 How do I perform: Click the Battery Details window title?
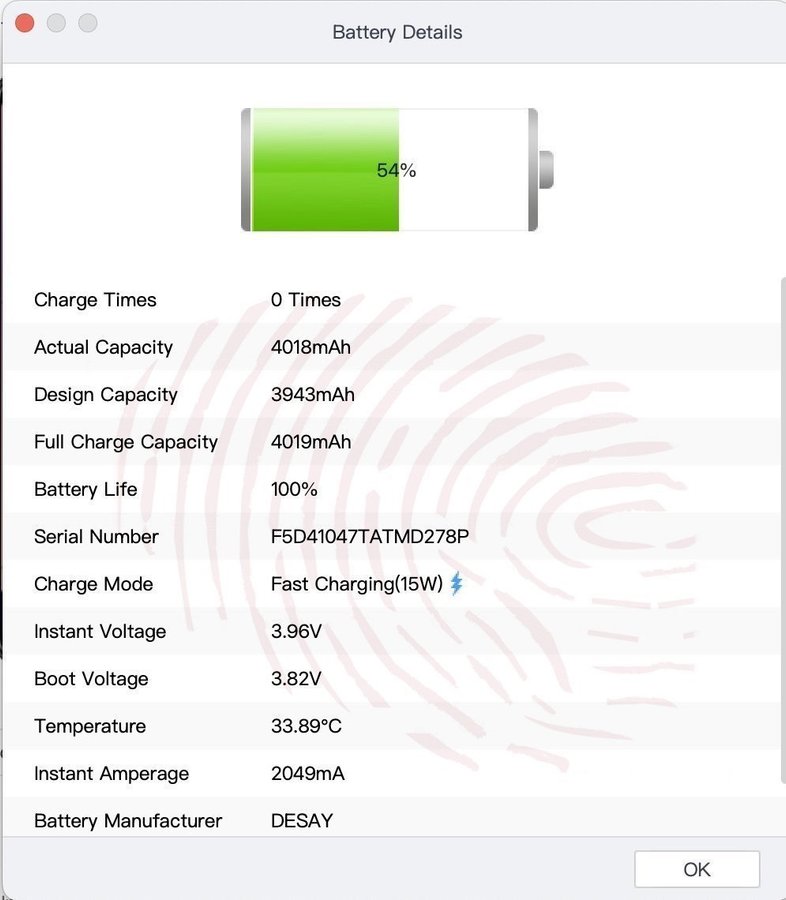397,32
